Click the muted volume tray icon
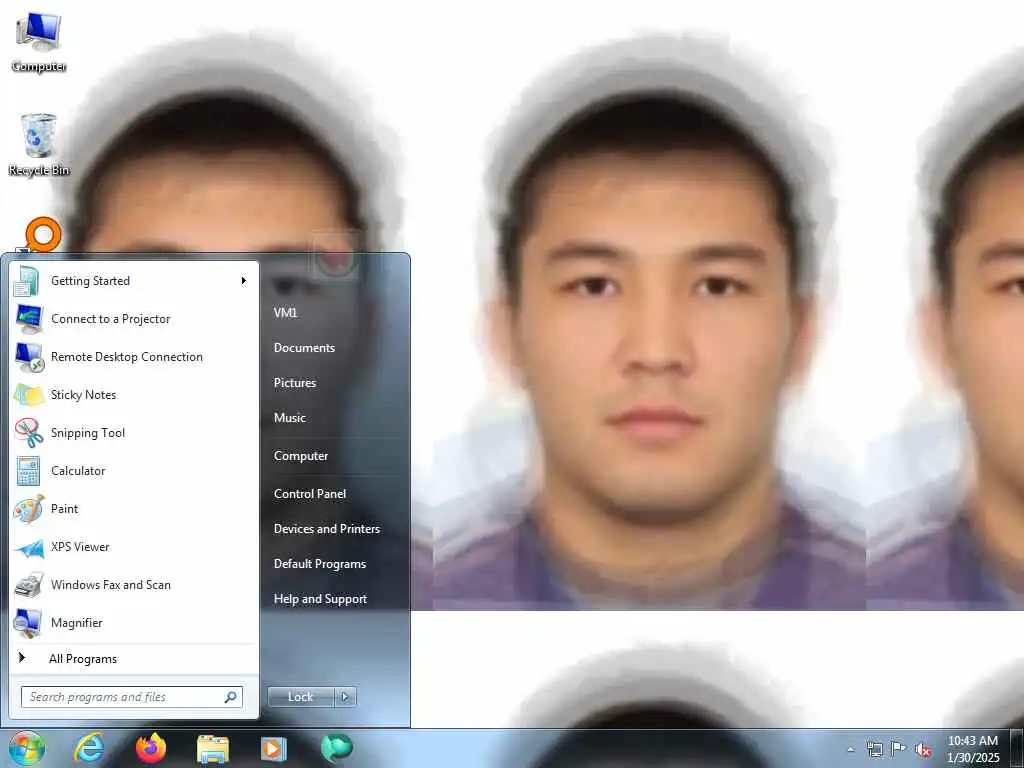Screen dimensions: 1024x768 coord(923,750)
